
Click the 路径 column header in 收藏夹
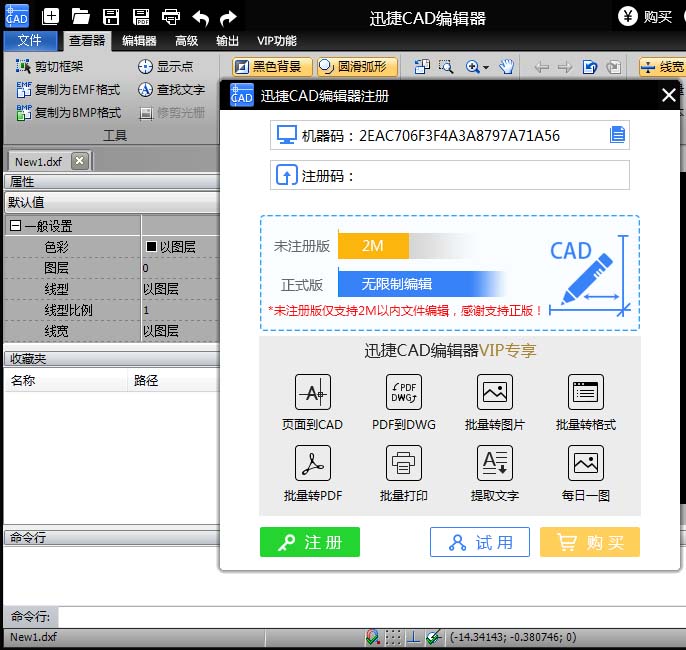pos(173,380)
